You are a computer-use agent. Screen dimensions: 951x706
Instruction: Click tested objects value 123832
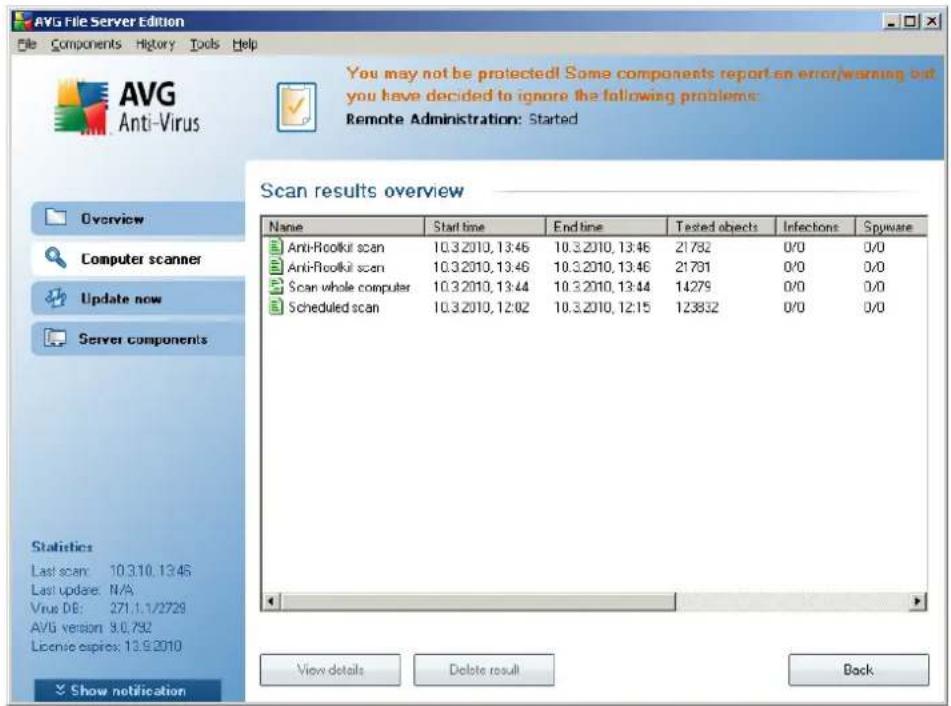point(697,307)
